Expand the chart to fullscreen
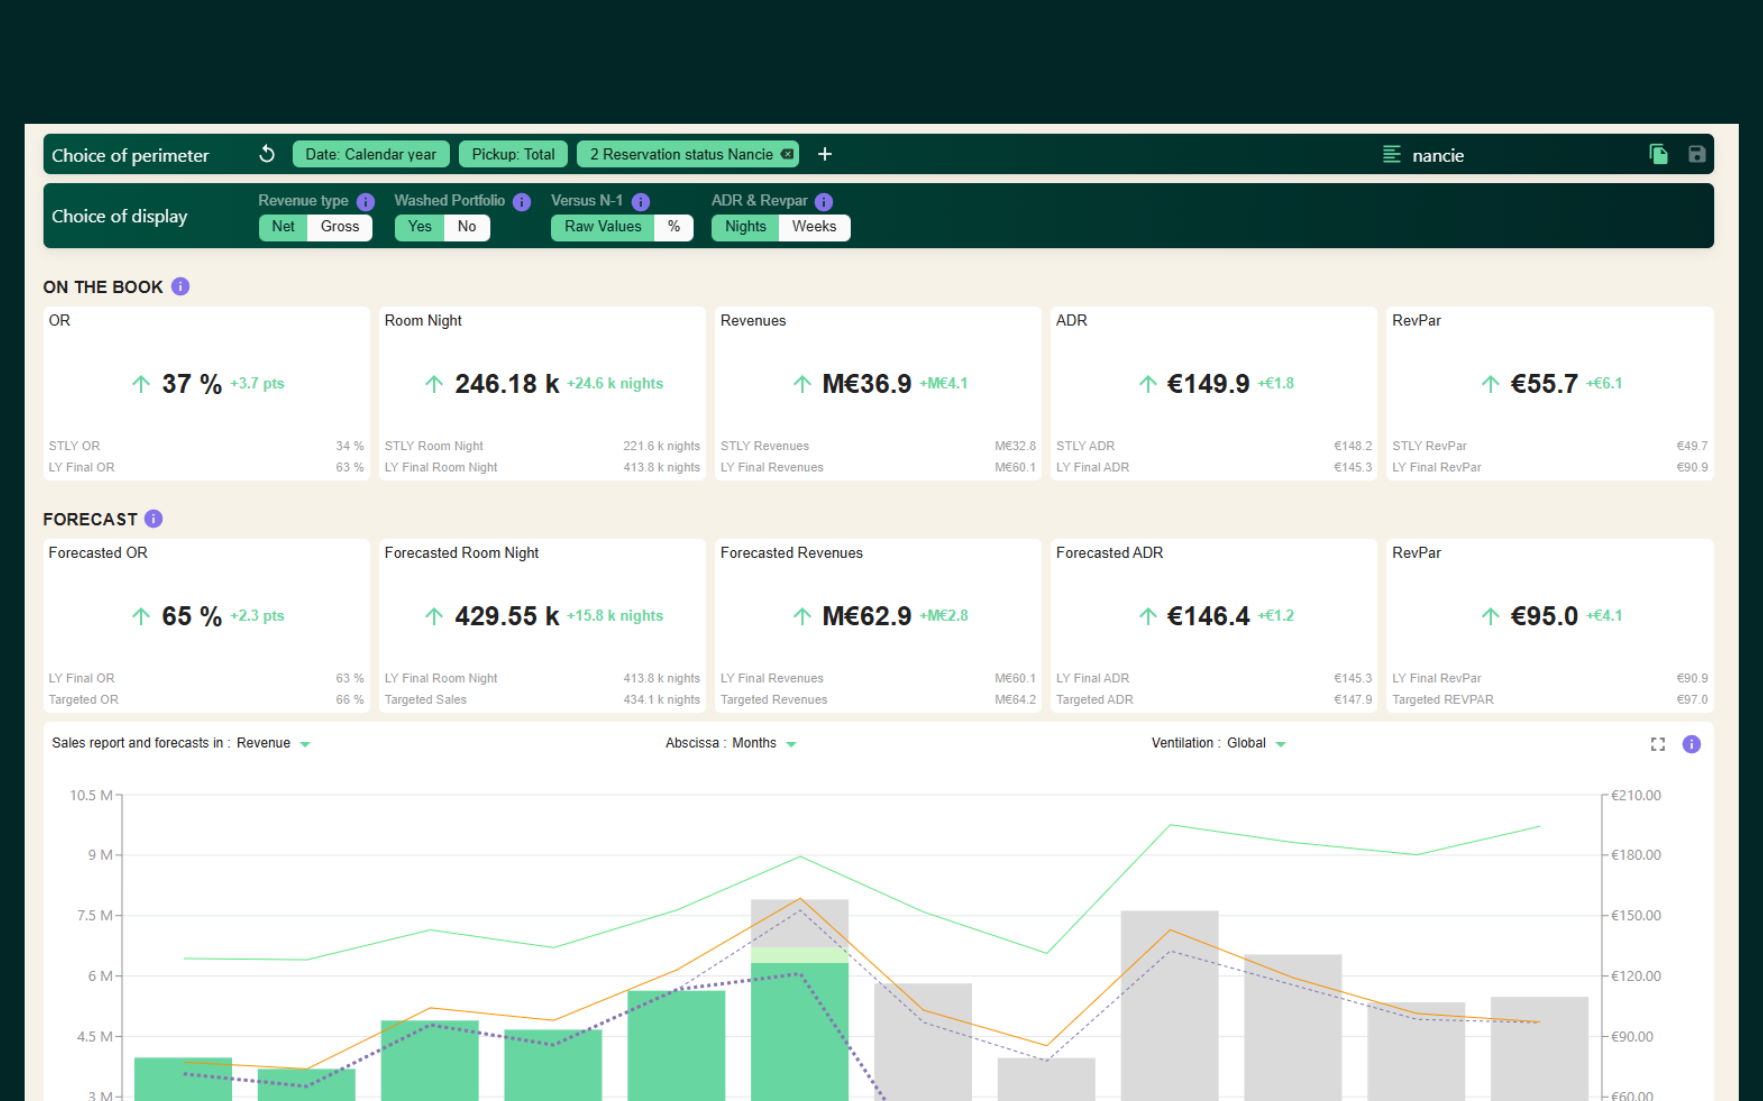 pos(1658,744)
